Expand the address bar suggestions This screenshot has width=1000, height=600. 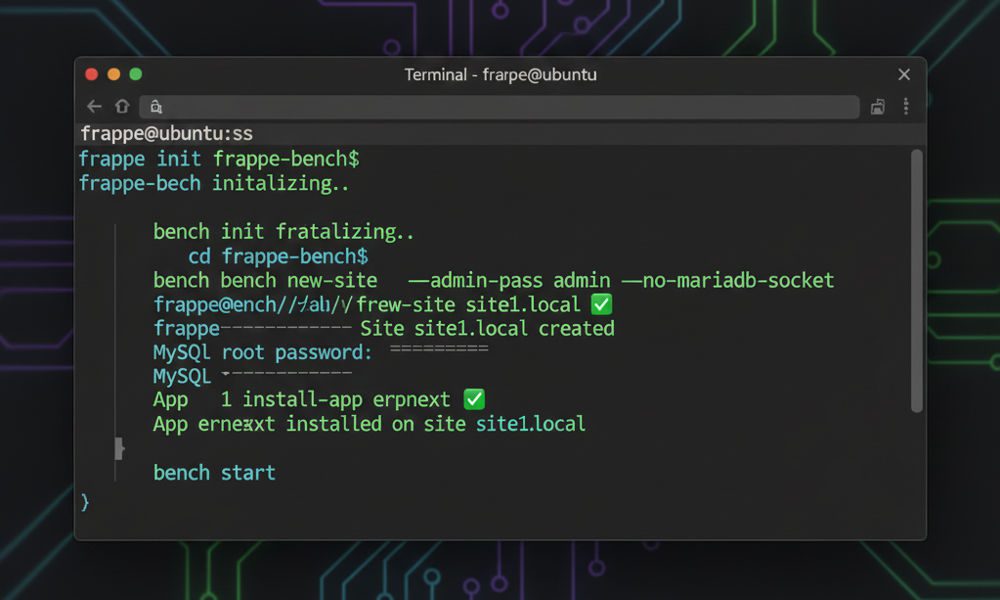(x=500, y=106)
